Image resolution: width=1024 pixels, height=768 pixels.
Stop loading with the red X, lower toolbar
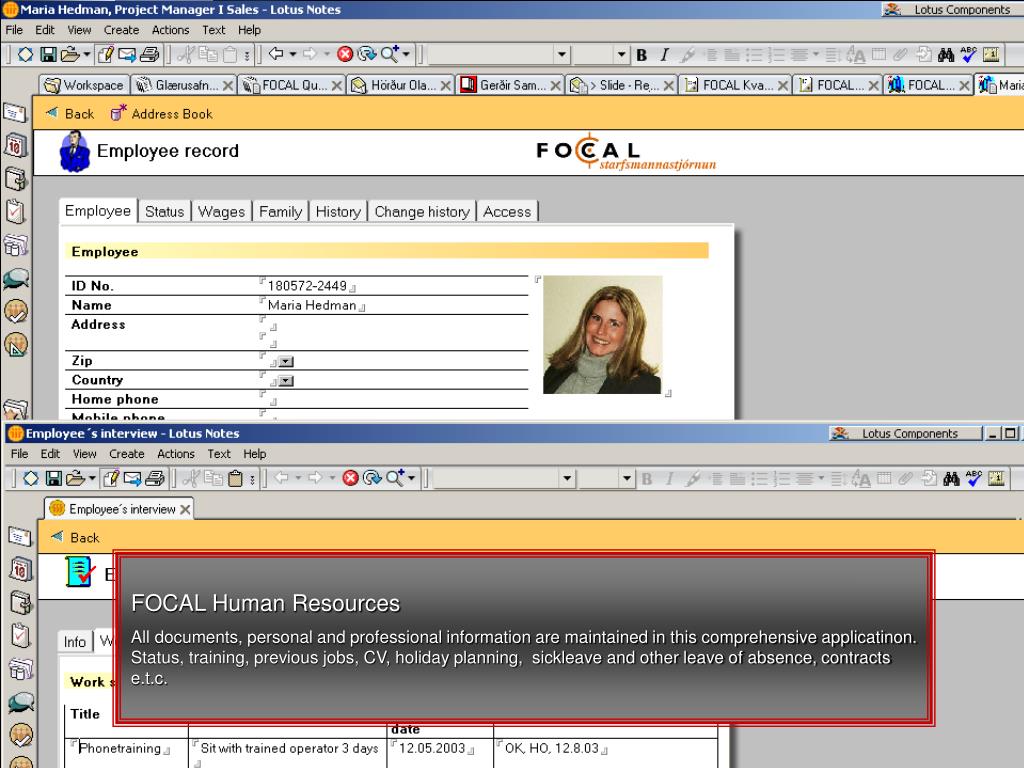coord(351,478)
